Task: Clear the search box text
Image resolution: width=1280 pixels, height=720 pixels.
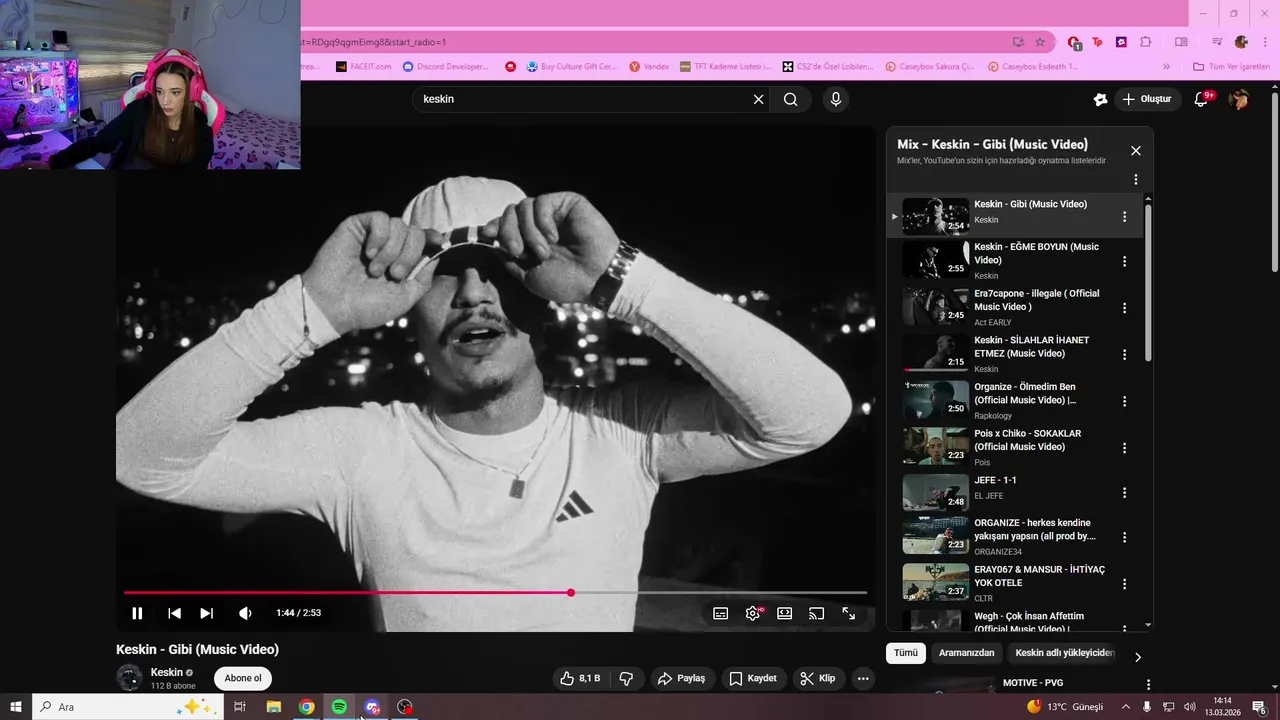Action: pyautogui.click(x=758, y=99)
